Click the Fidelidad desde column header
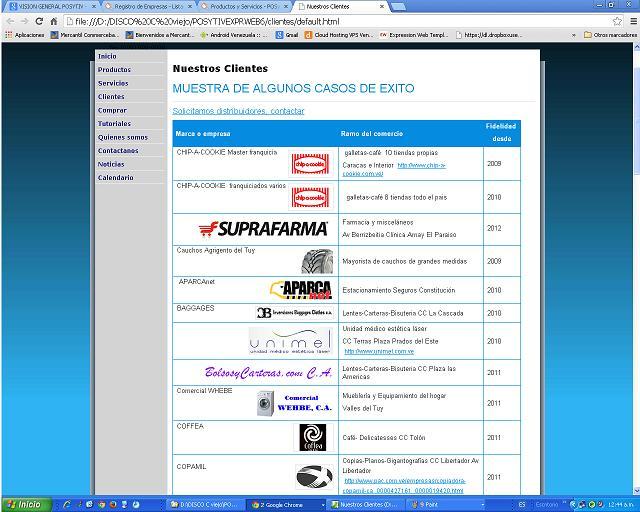The image size is (640, 512). 501,132
